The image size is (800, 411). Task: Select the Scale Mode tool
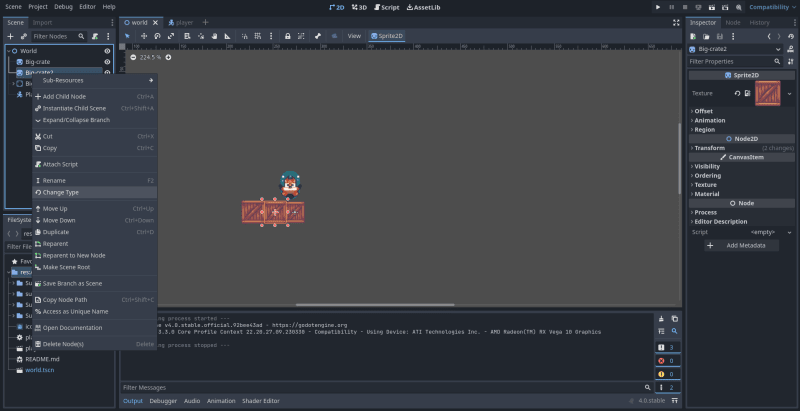point(171,36)
